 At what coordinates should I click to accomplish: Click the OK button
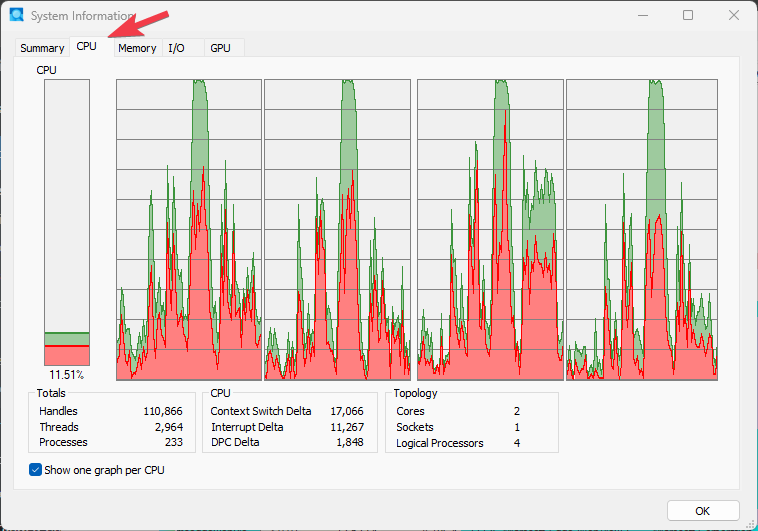click(x=703, y=511)
